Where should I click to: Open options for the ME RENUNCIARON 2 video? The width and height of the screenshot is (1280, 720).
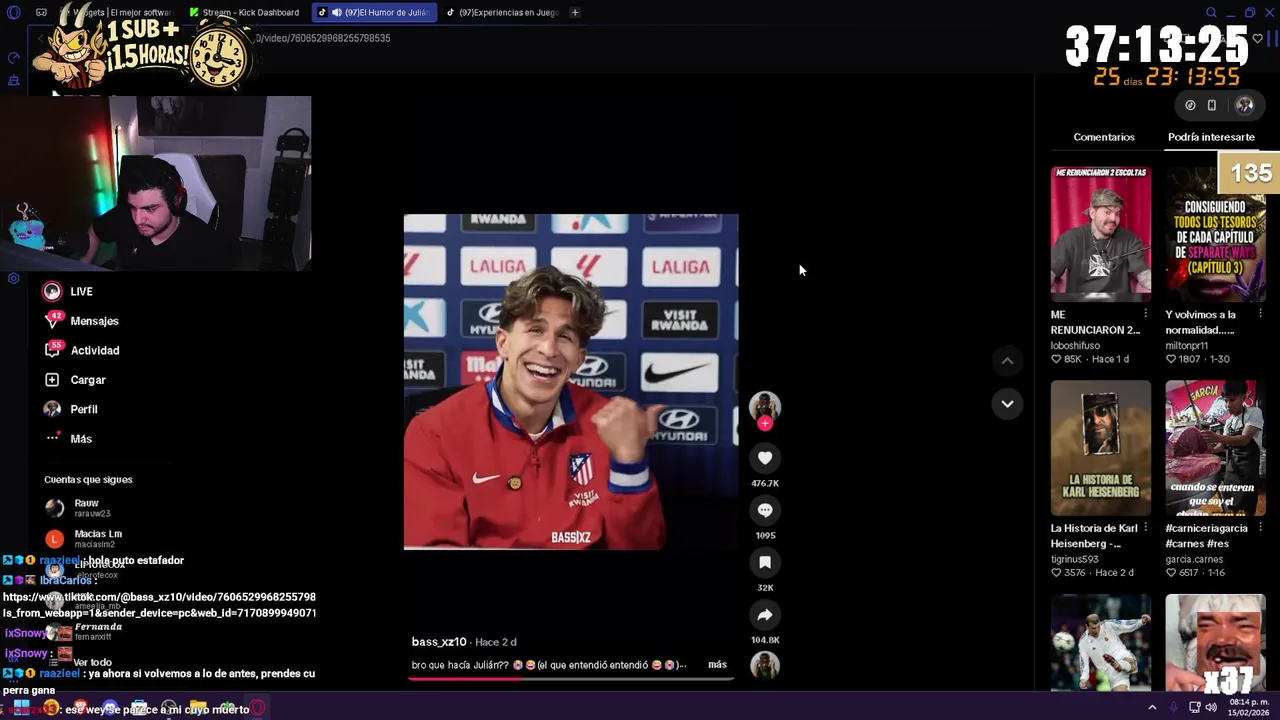(x=1145, y=314)
